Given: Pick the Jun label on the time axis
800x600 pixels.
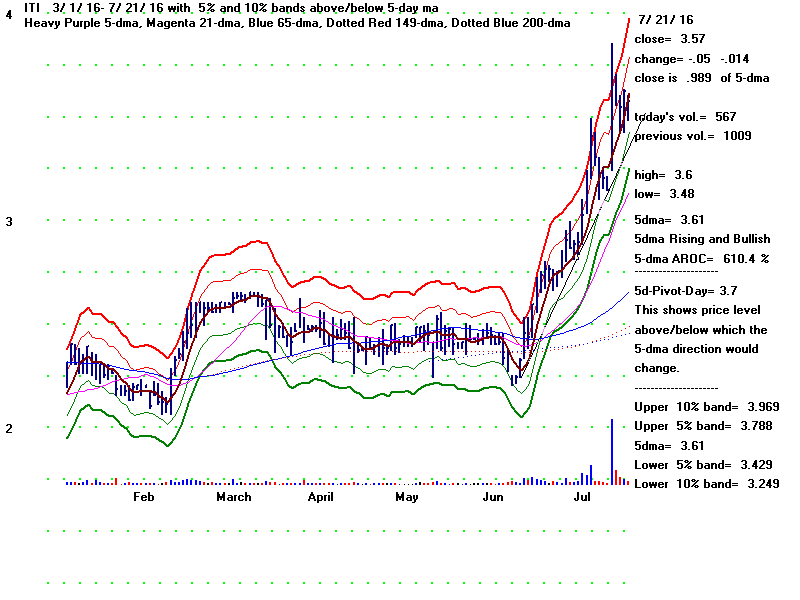Looking at the screenshot, I should click(493, 496).
